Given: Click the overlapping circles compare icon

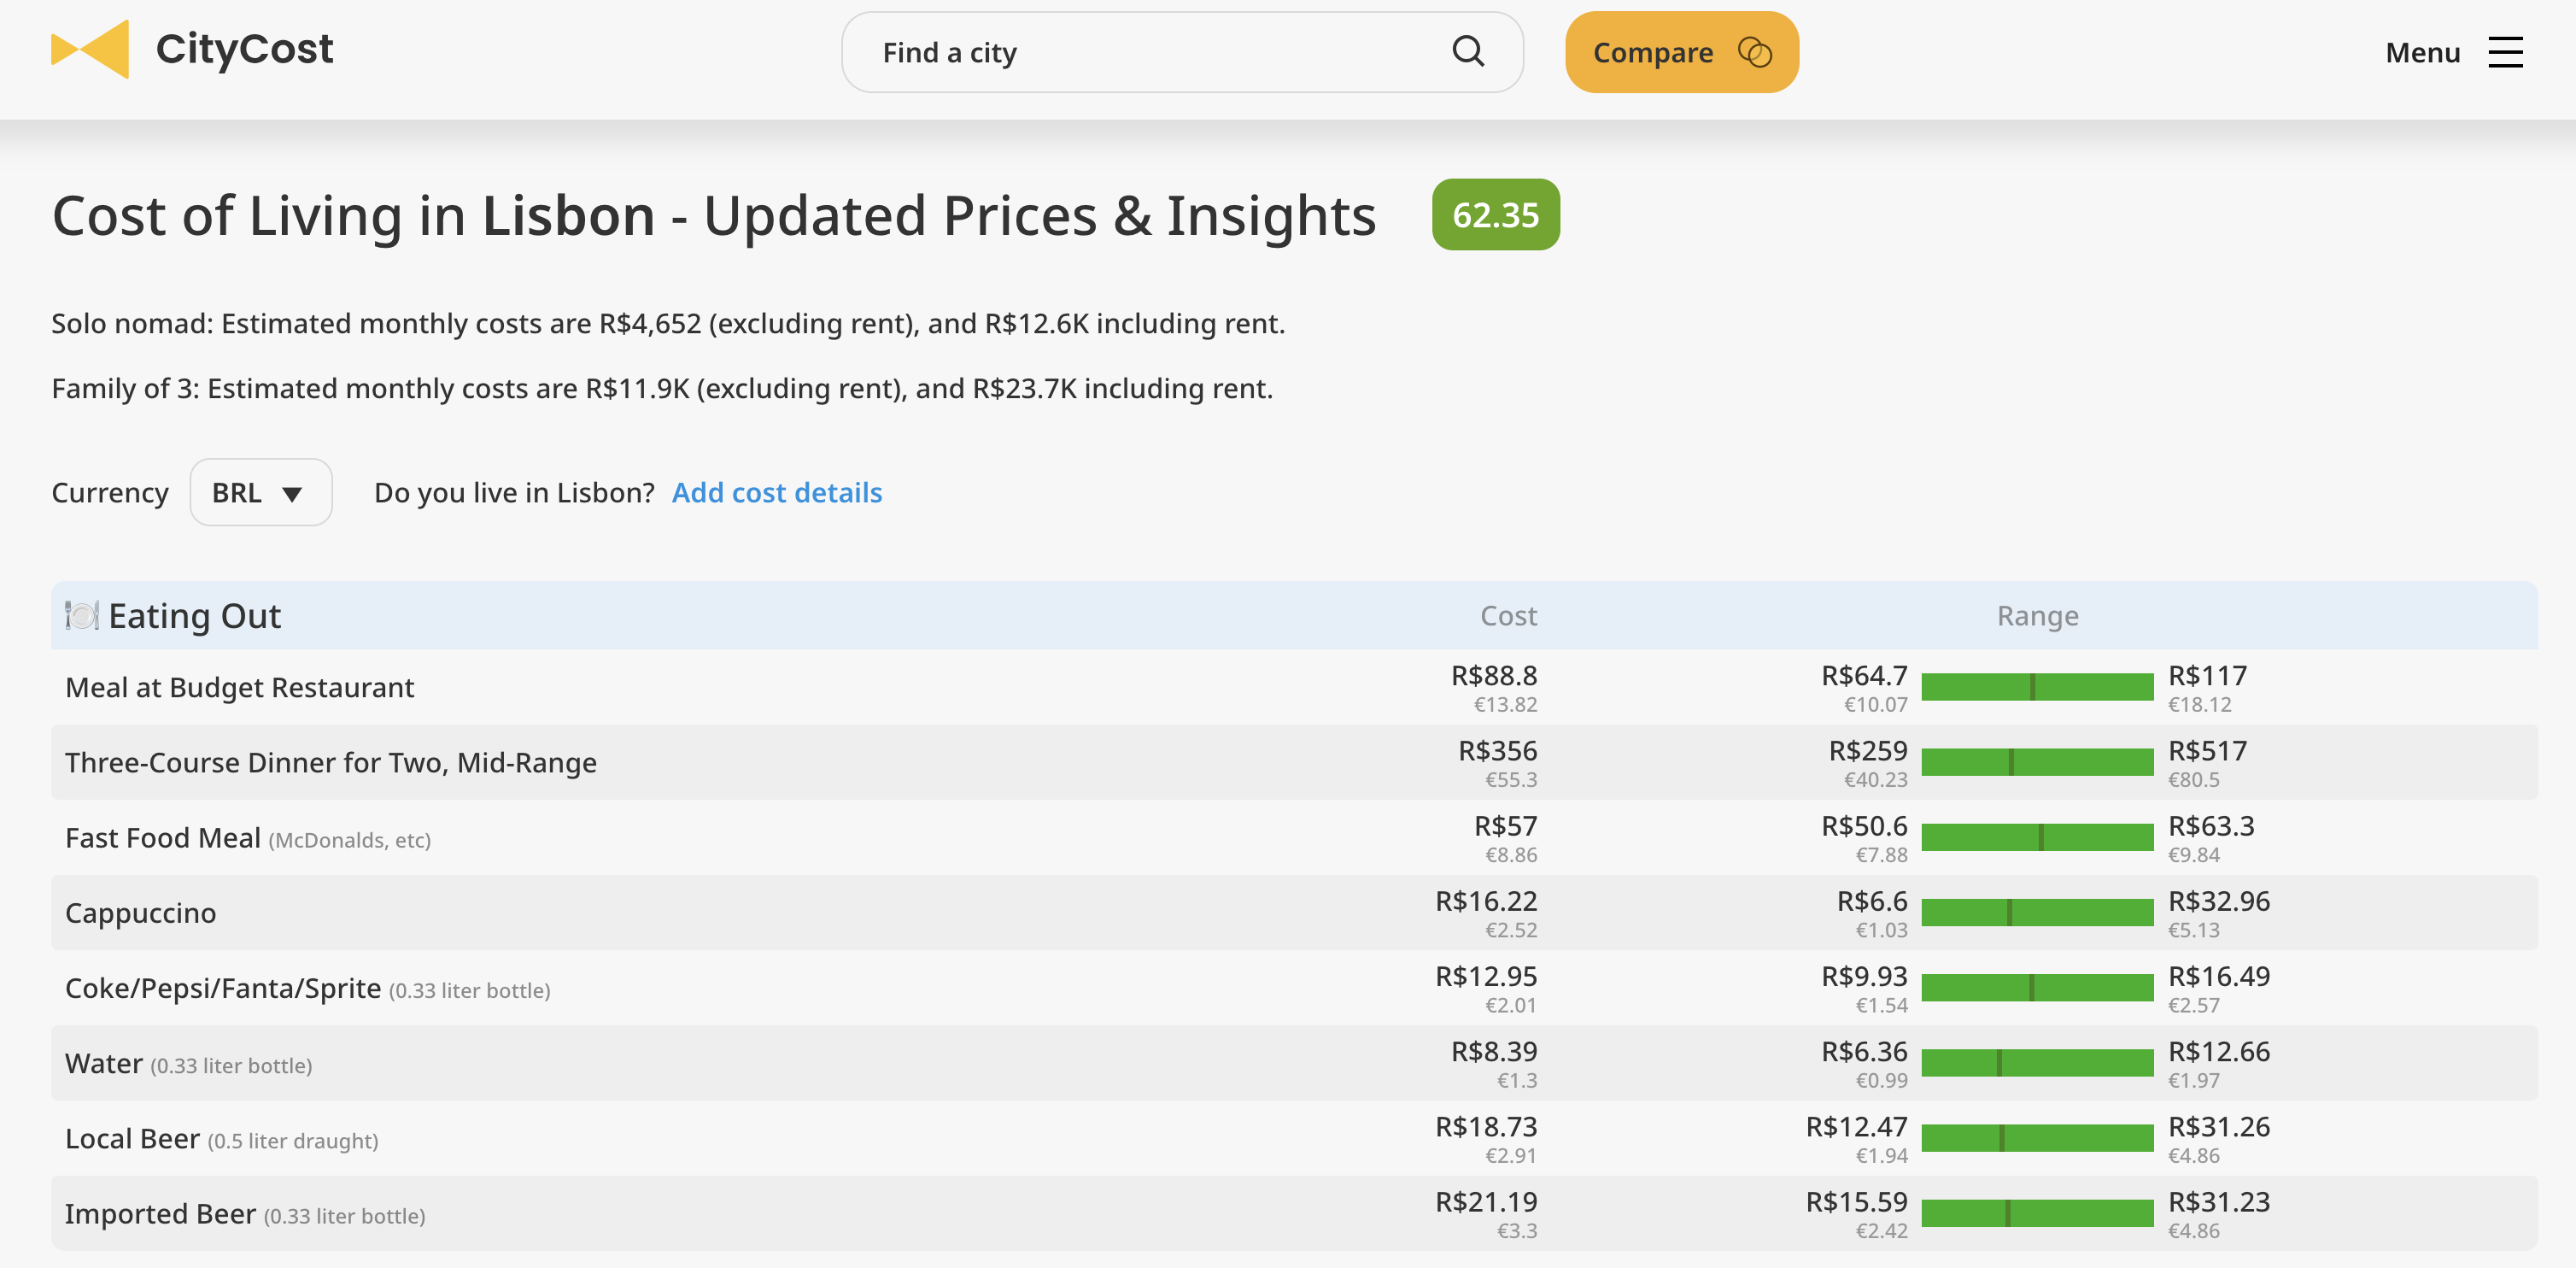Looking at the screenshot, I should [1754, 52].
